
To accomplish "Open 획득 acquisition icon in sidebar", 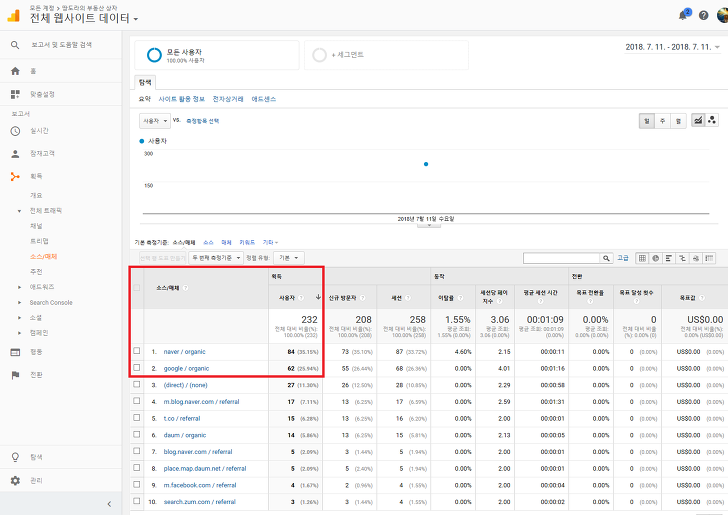I will pos(15,176).
